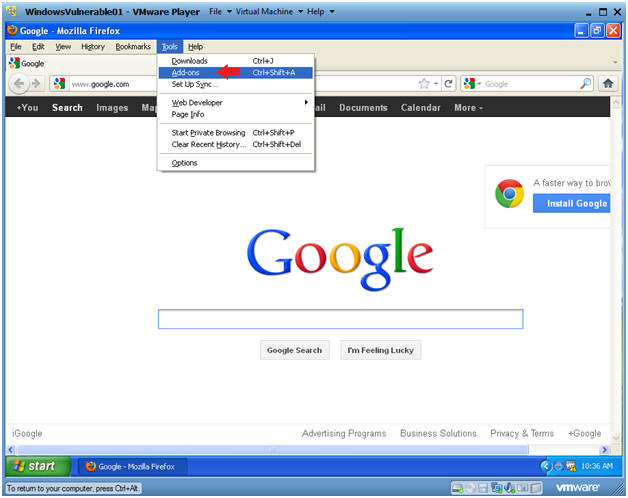
Task: Open the +Google footer link
Action: 584,433
